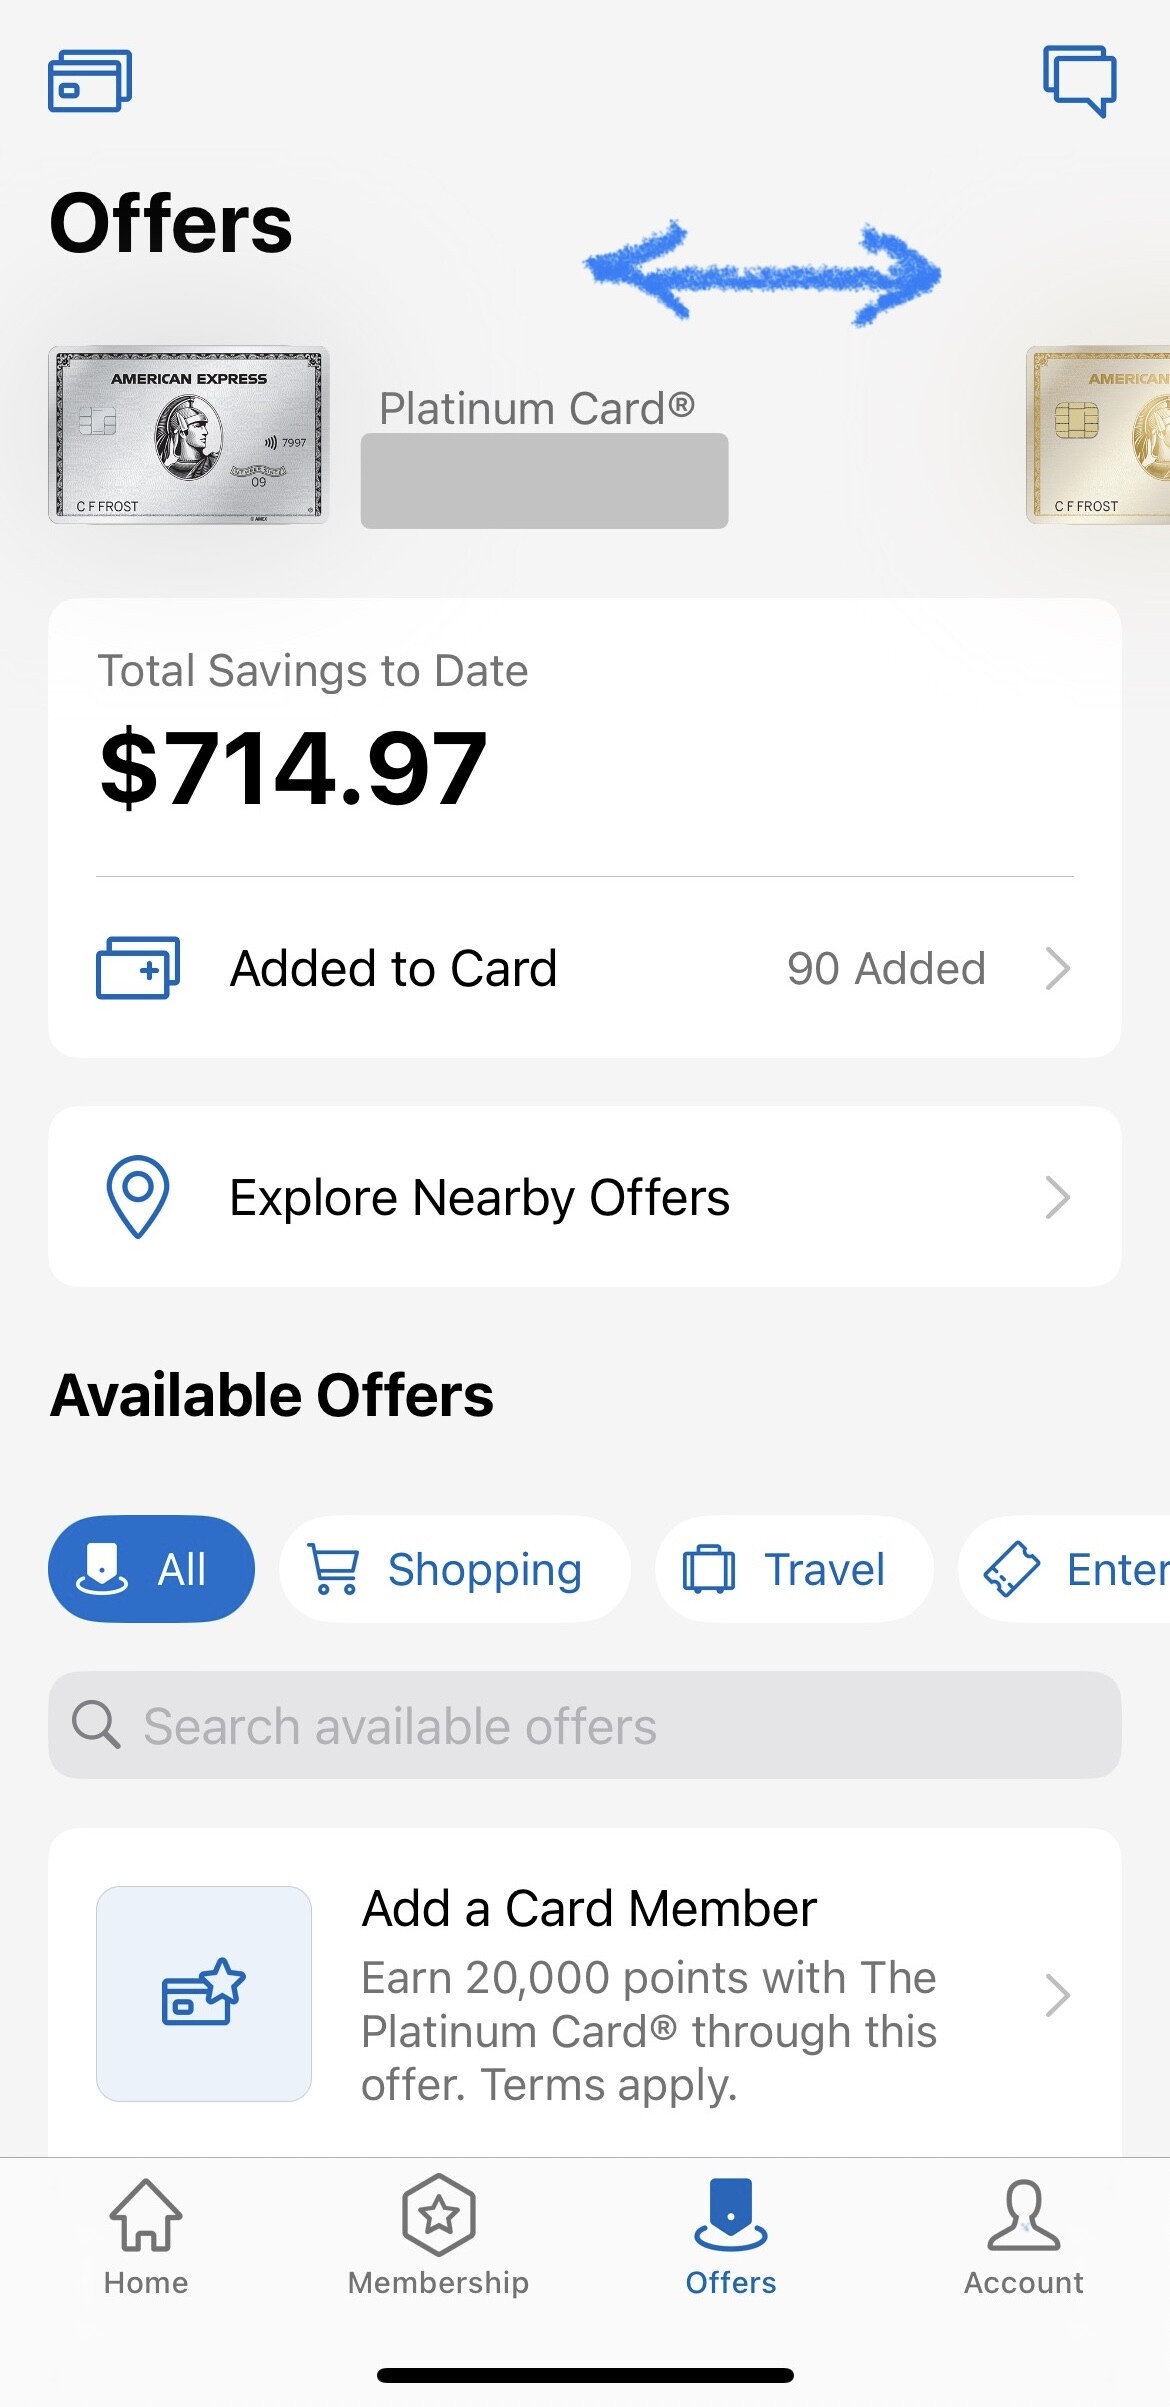The image size is (1170, 2407).
Task: Tap the Added to Card plus-card icon
Action: point(138,968)
